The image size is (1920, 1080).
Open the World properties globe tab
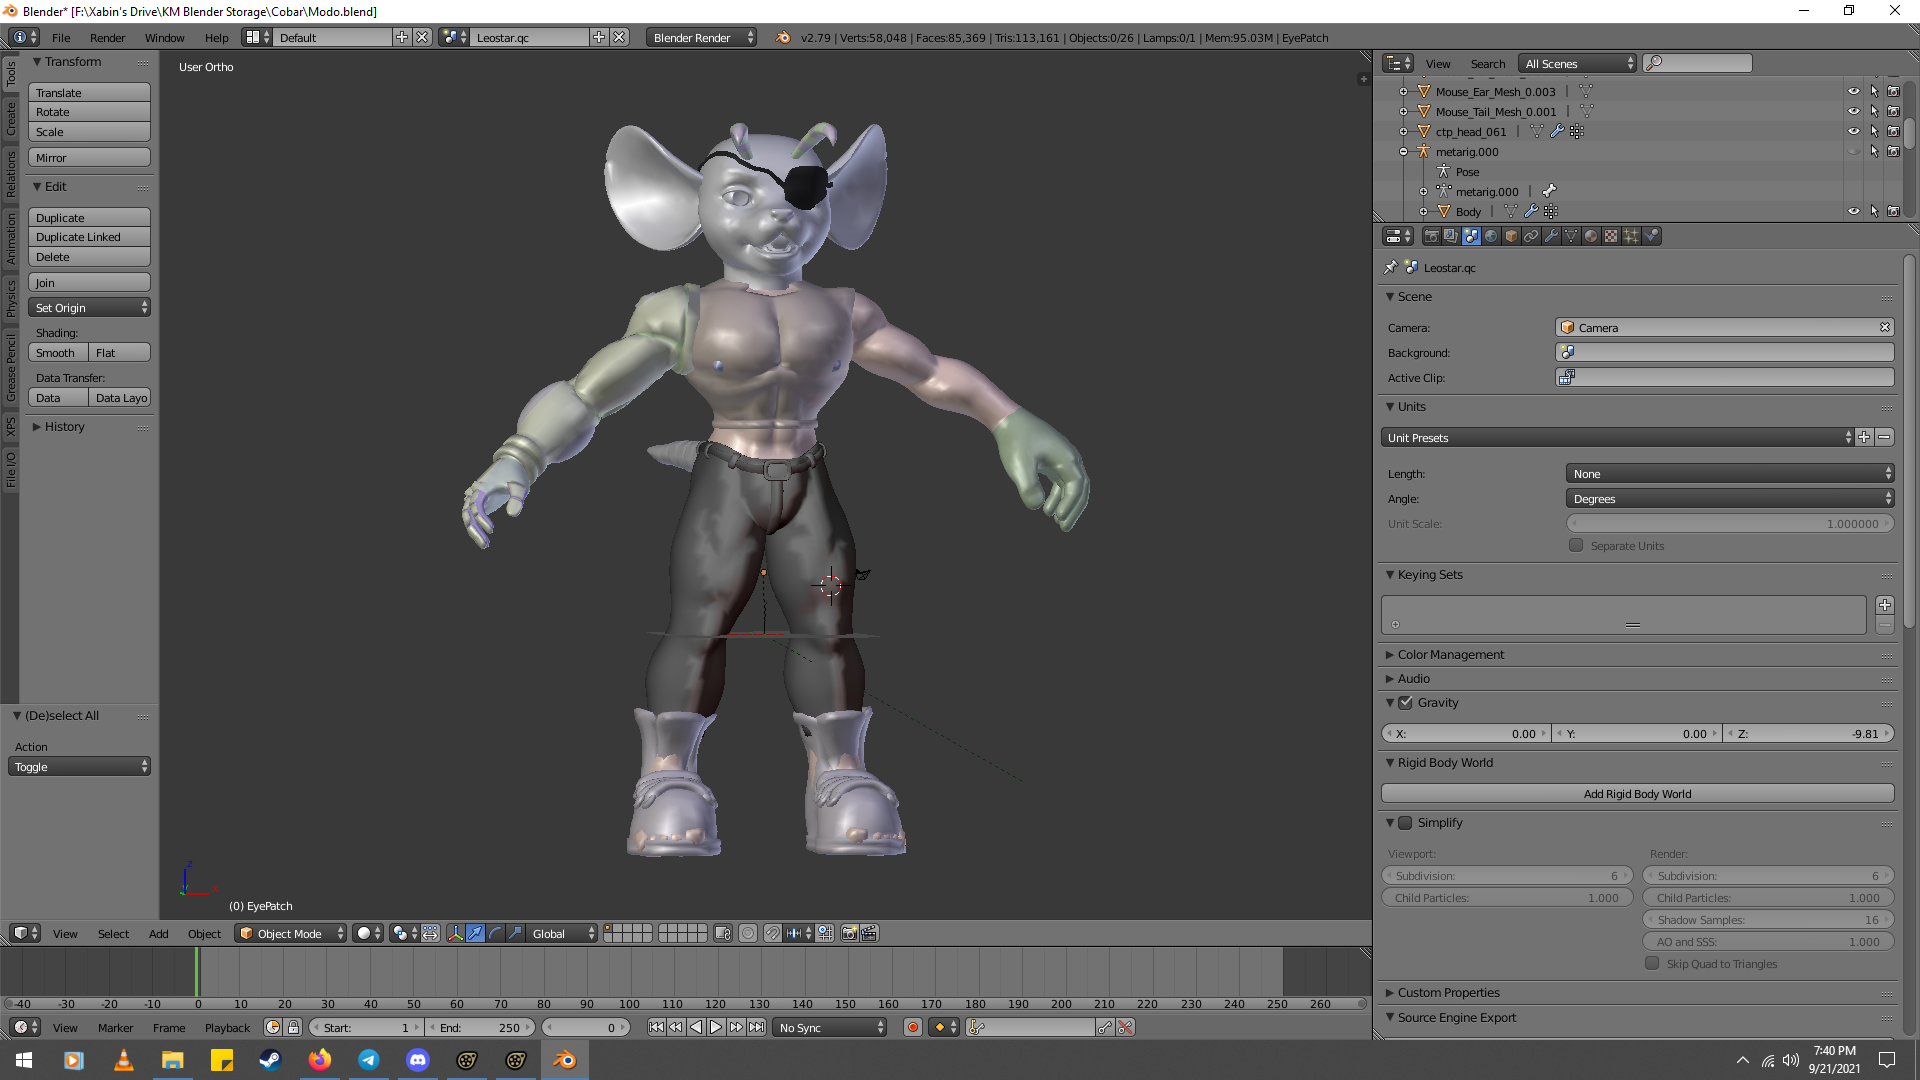coord(1491,236)
